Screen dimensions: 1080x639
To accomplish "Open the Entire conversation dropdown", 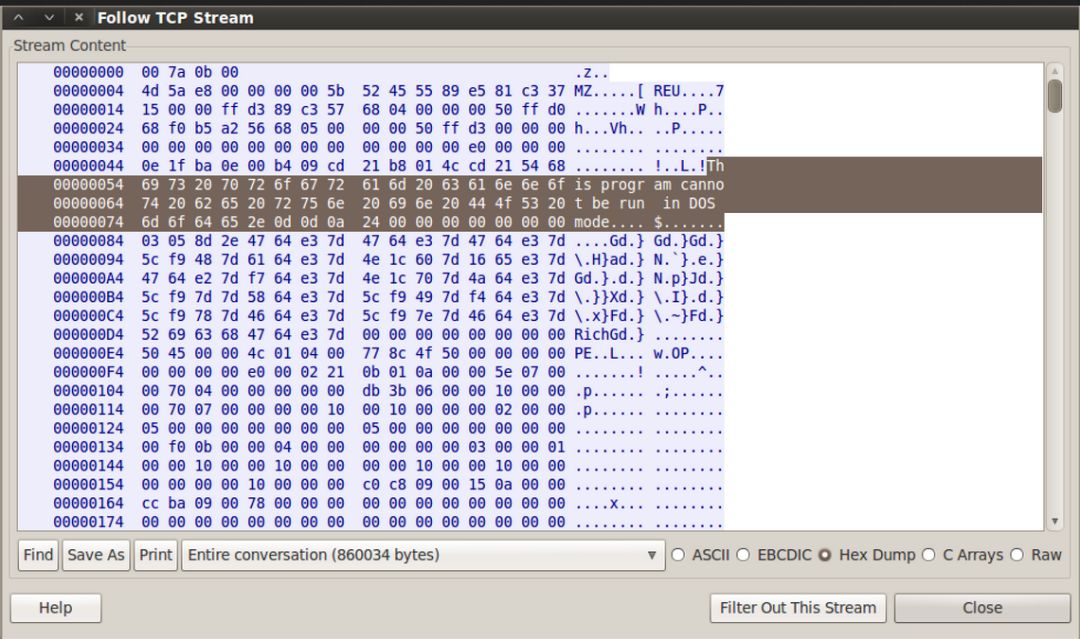I will [423, 555].
